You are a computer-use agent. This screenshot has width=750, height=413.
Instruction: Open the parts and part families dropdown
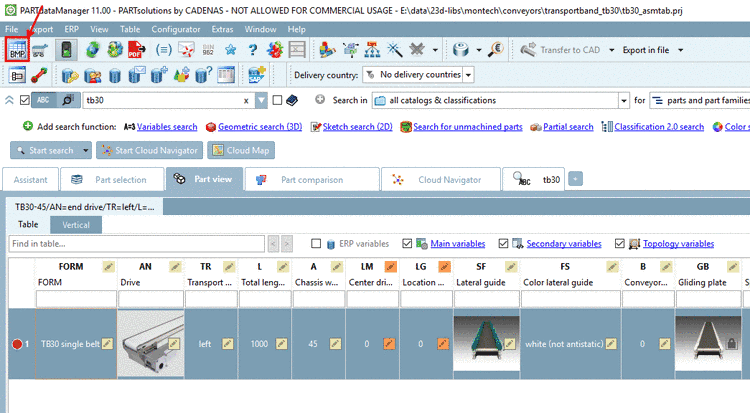pyautogui.click(x=701, y=100)
